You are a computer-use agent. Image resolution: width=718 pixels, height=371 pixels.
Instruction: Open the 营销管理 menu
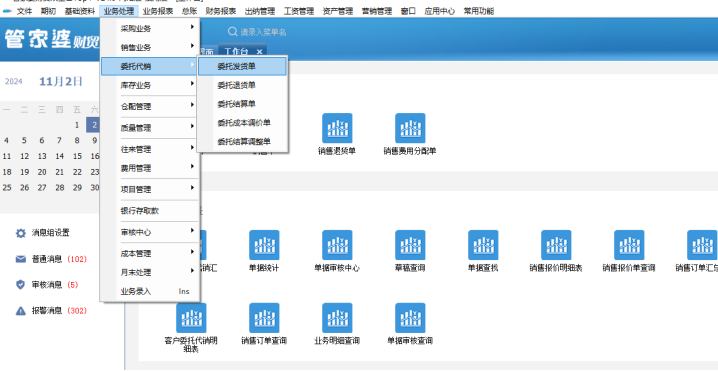[x=377, y=11]
